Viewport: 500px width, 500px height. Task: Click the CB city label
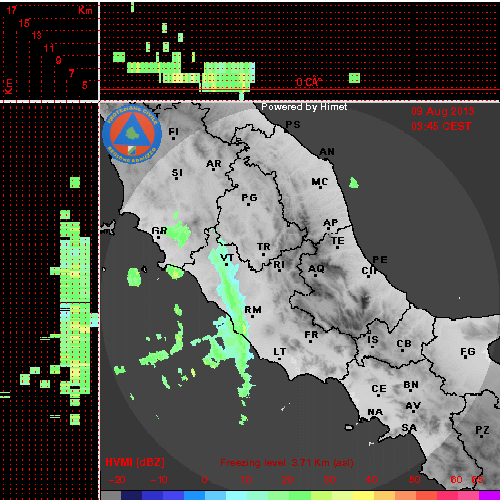404,344
